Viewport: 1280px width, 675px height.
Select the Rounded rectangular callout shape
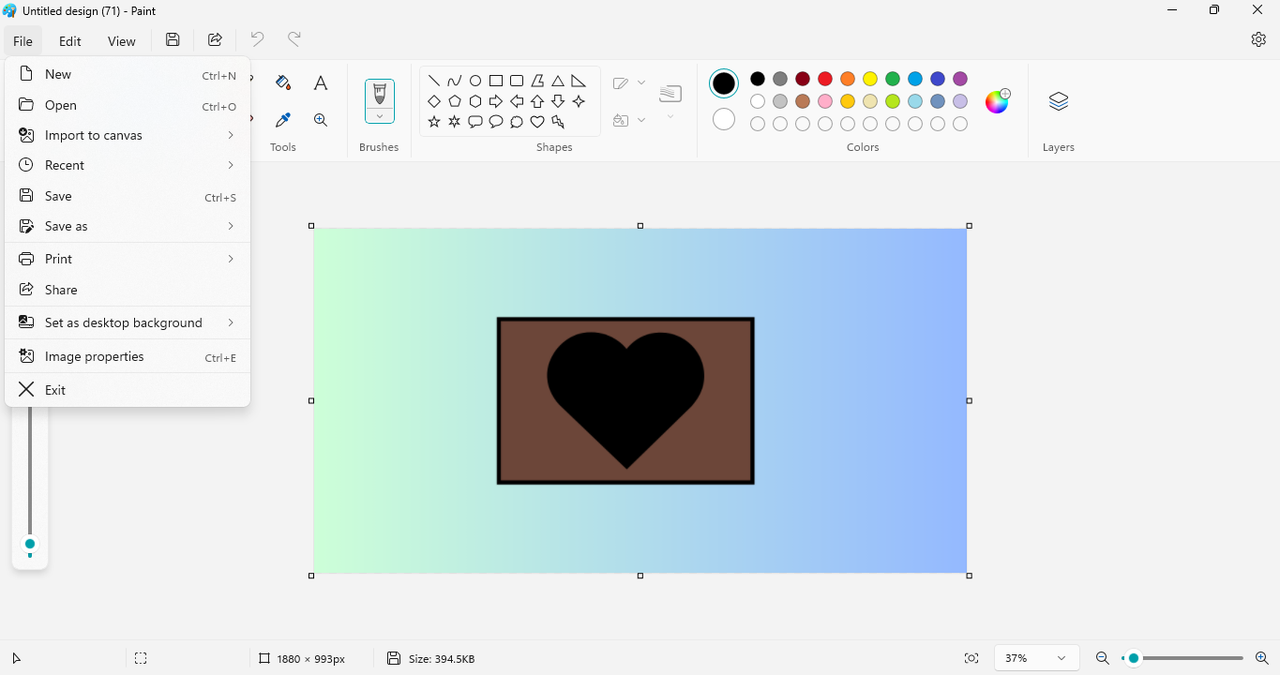coord(476,122)
